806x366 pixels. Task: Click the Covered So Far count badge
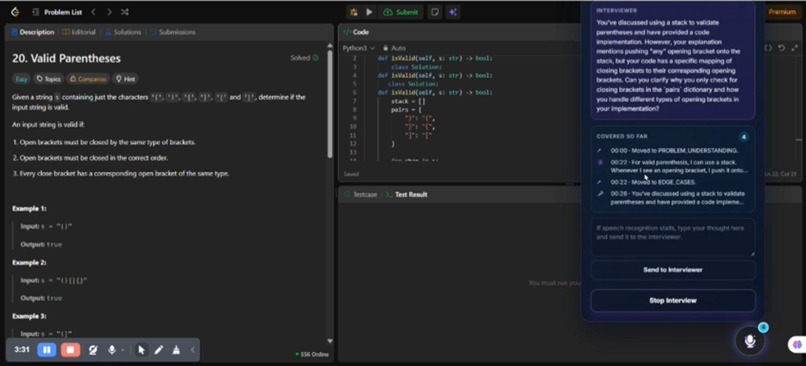tap(743, 137)
